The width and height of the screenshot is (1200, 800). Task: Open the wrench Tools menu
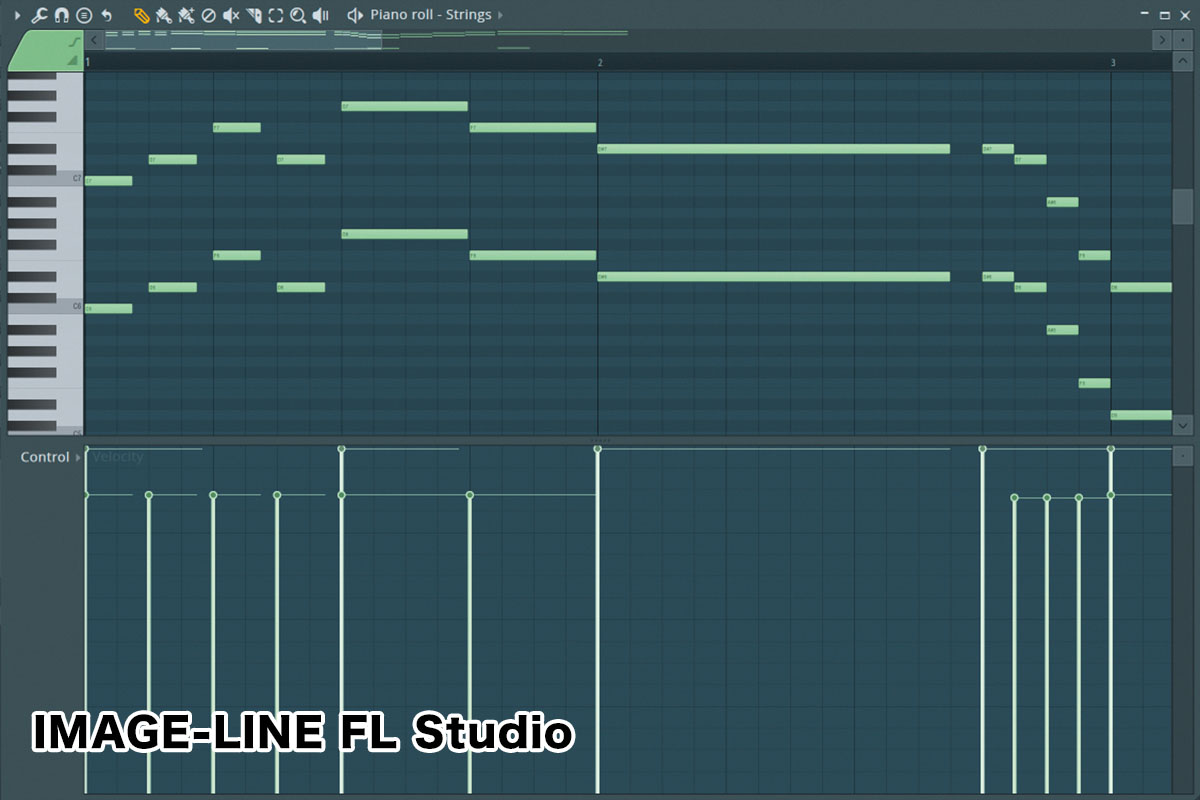39,15
